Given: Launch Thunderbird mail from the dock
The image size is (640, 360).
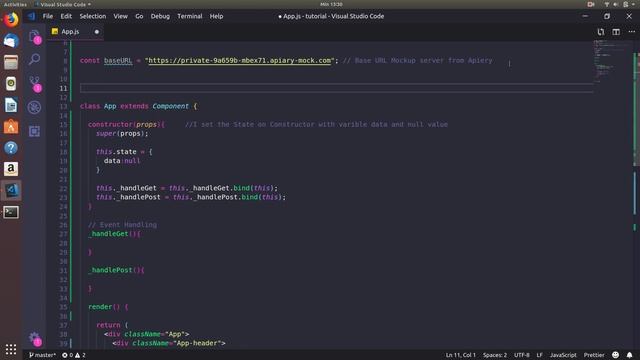Looking at the screenshot, I should [x=11, y=41].
